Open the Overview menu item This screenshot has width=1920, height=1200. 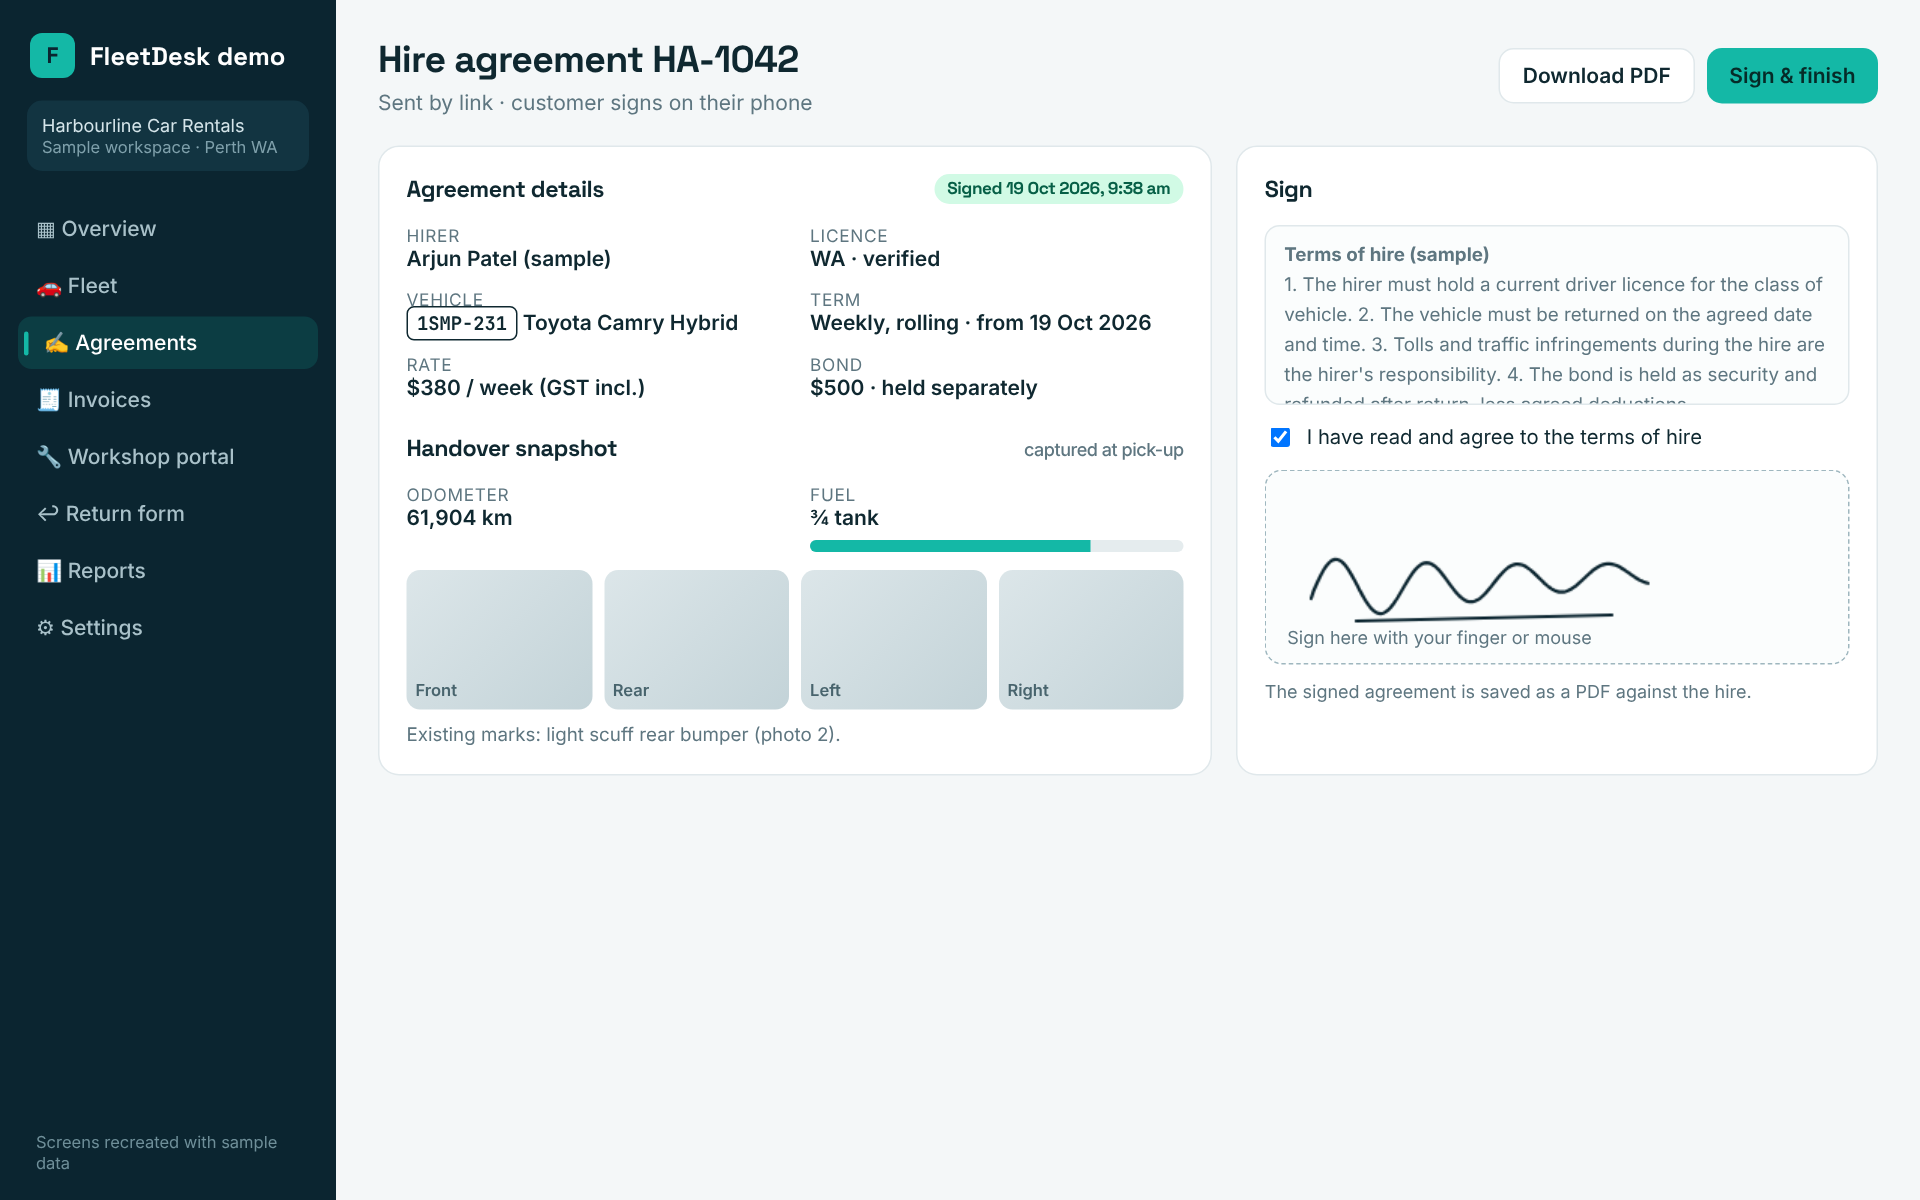coord(168,229)
